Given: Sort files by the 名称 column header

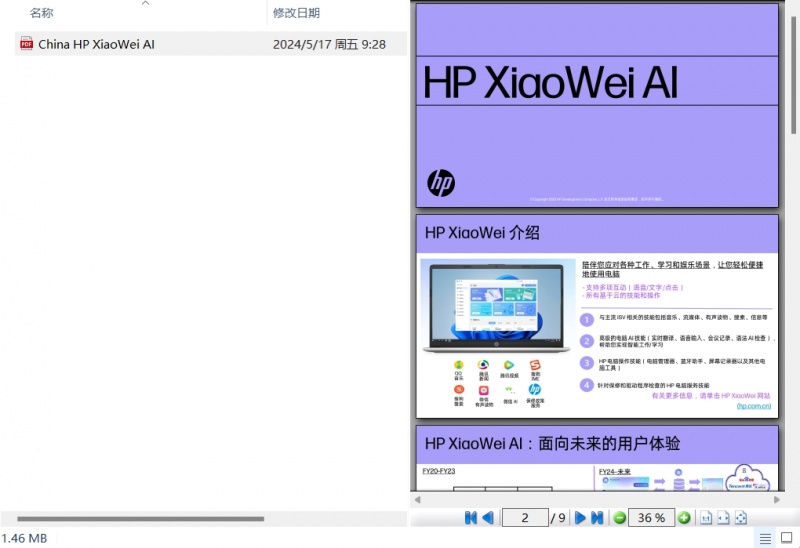Looking at the screenshot, I should tap(41, 13).
